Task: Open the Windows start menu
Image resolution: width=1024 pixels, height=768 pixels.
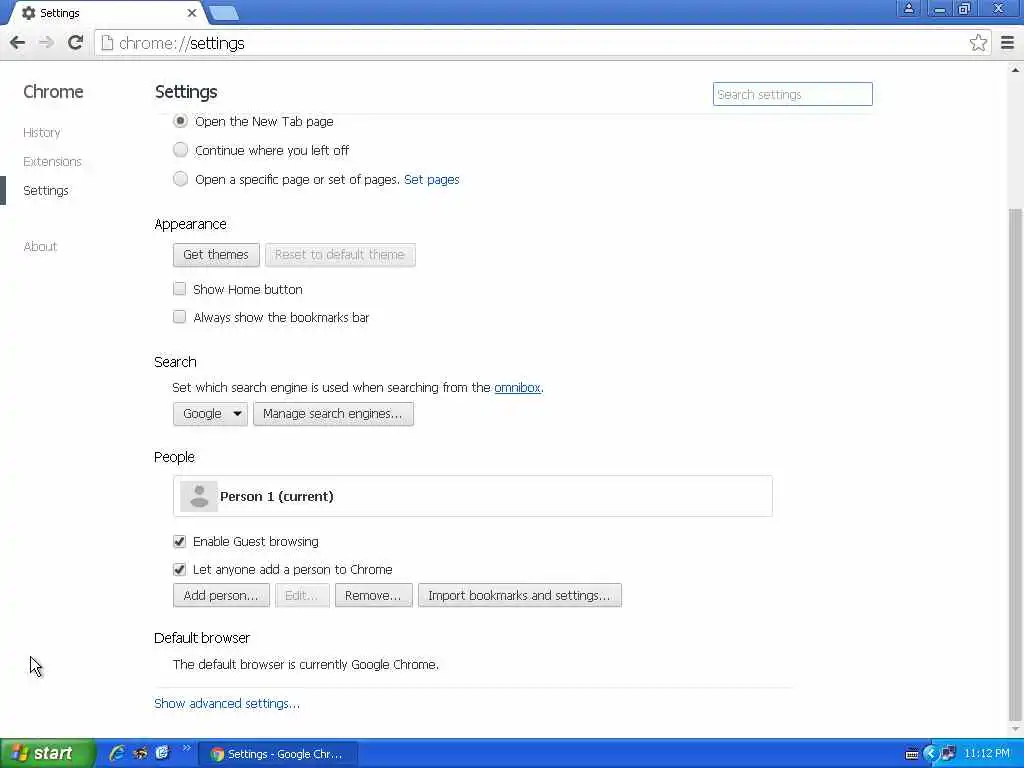Action: (x=47, y=753)
